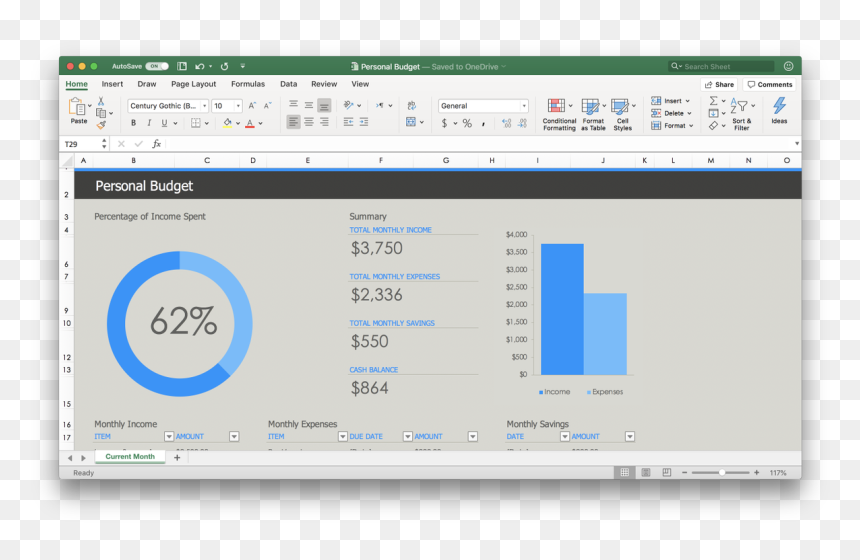Click the Copy icon
Screen dimensions: 860x560
[101, 113]
